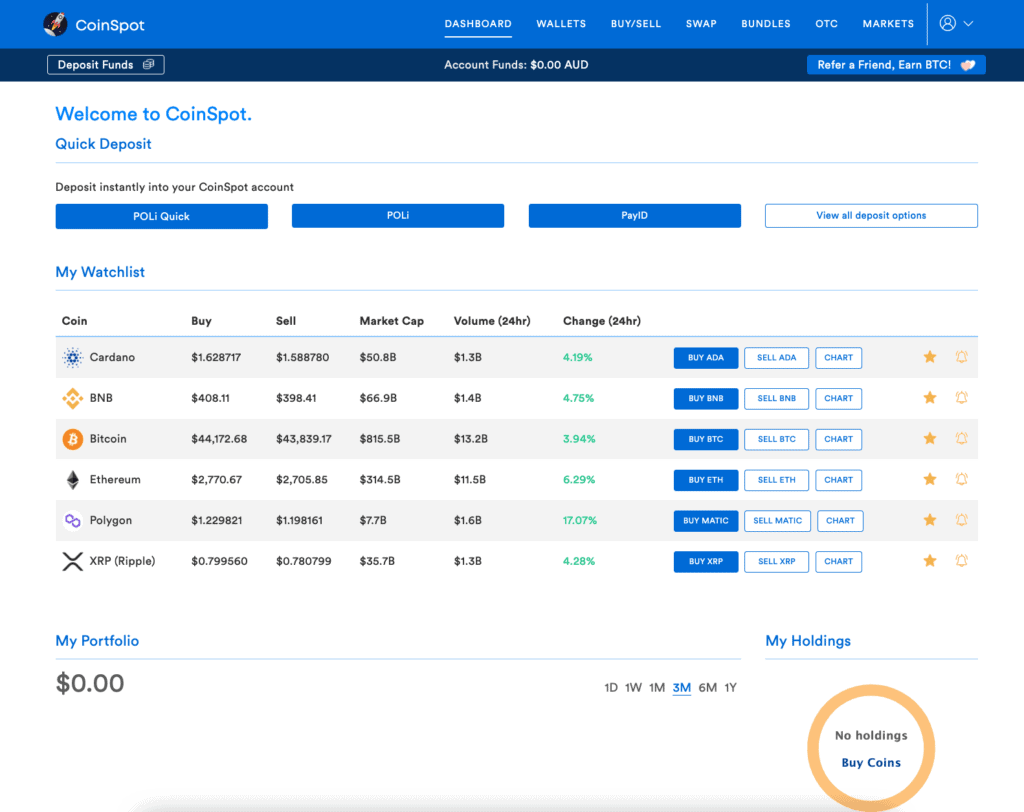Set a price alert bell for Polygon

[x=961, y=520]
